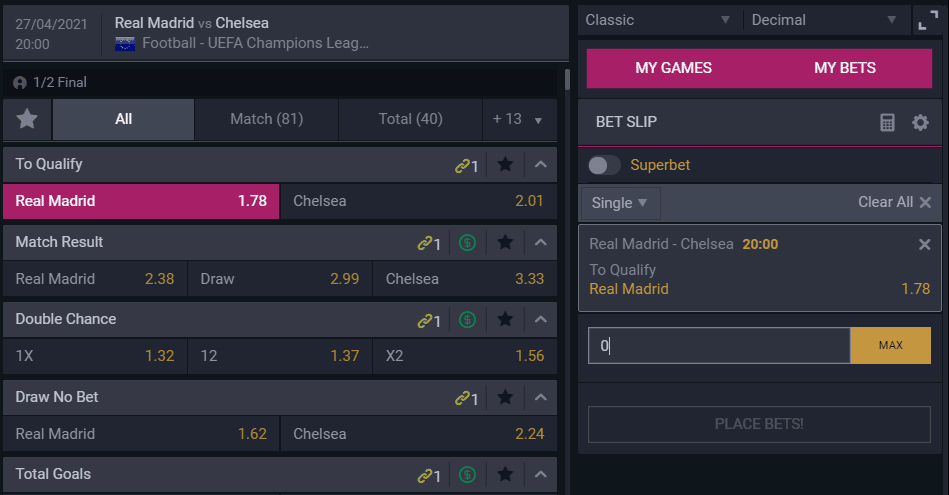Toggle Real Madrid 1.78 qualify selection
This screenshot has height=495, width=949.
pyautogui.click(x=141, y=201)
